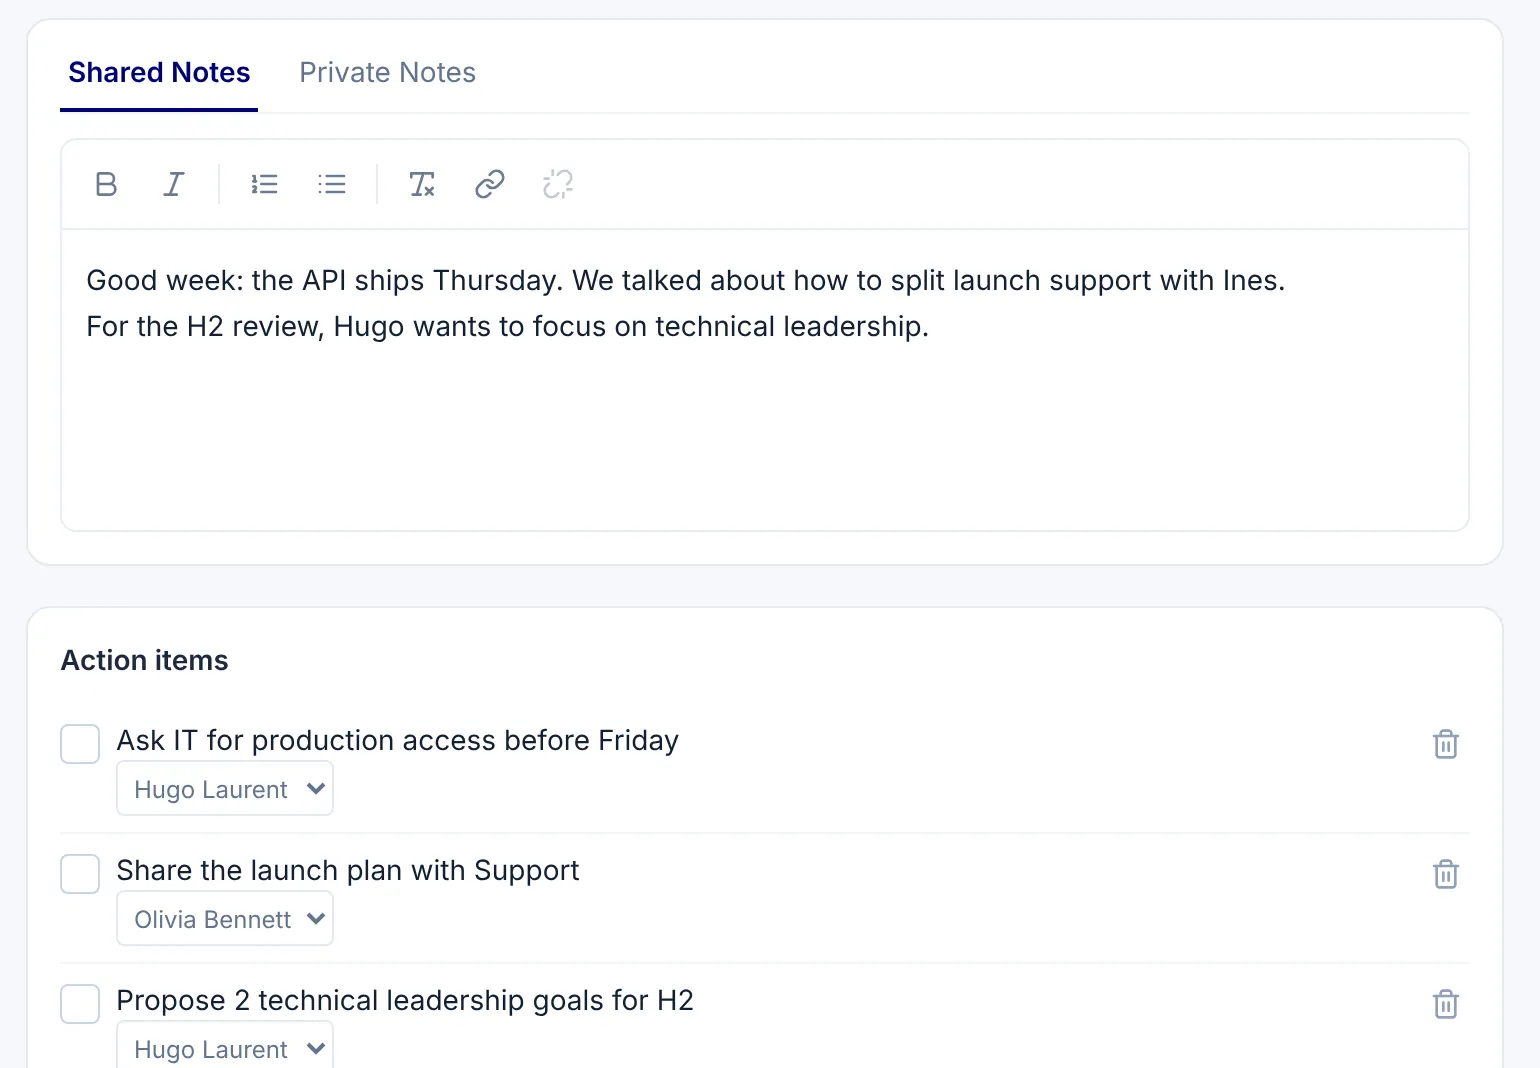Click the 'Propose 2 technical leadership goals for H2' text
This screenshot has width=1540, height=1068.
click(x=405, y=1001)
